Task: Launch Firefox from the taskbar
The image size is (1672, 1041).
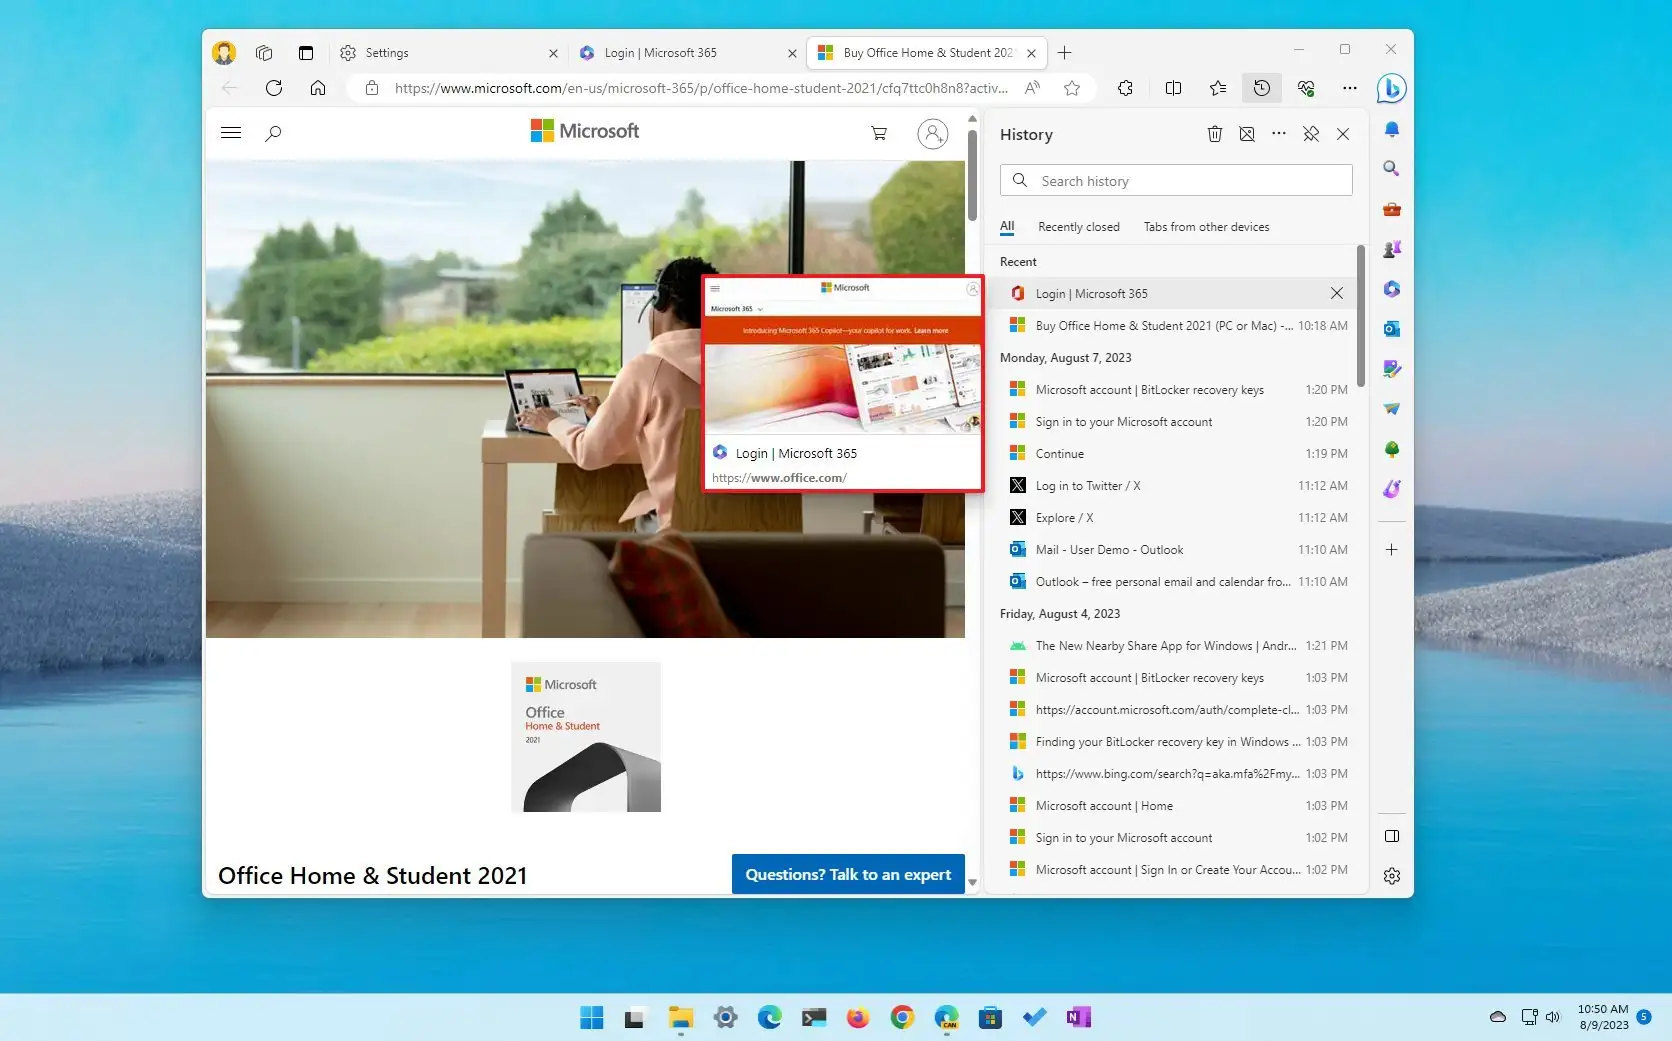Action: click(857, 1017)
